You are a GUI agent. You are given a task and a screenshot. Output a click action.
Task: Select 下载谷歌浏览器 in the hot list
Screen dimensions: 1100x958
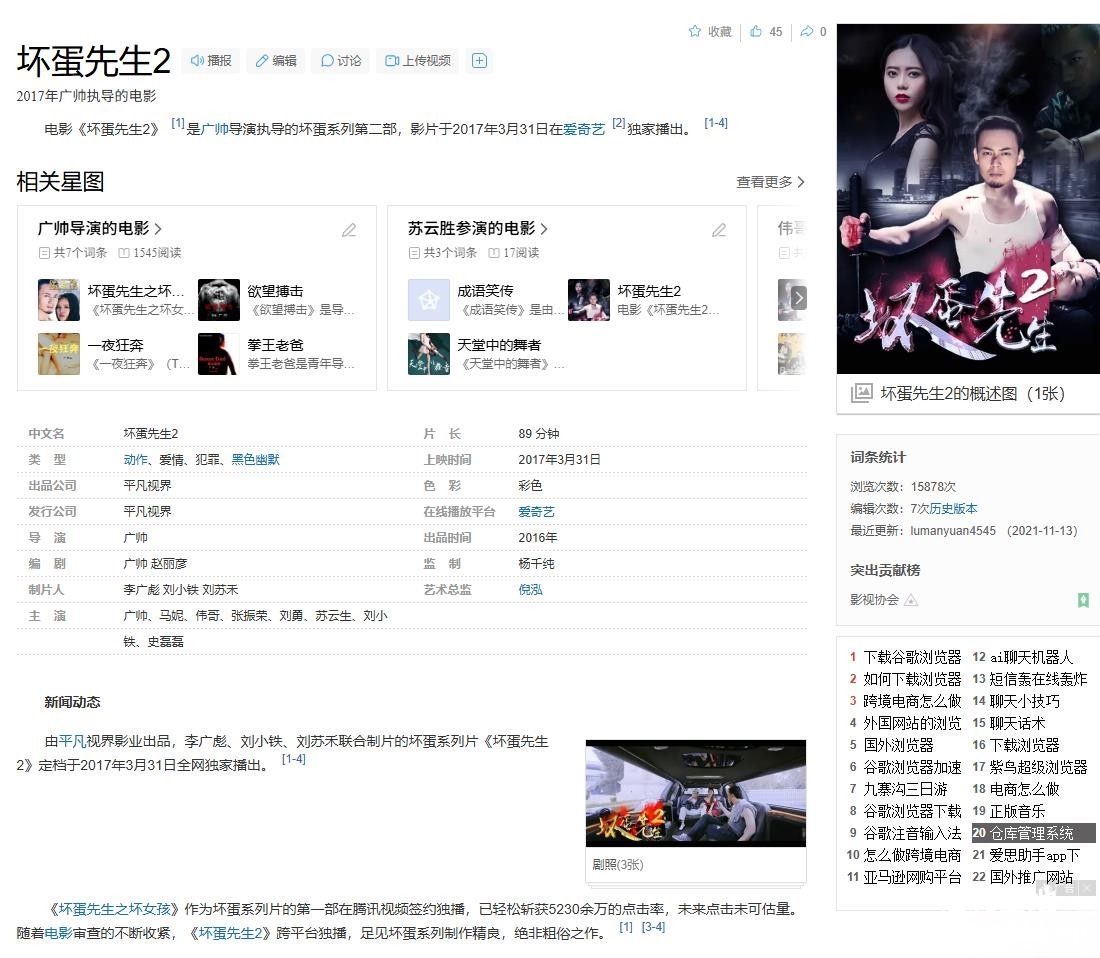912,657
